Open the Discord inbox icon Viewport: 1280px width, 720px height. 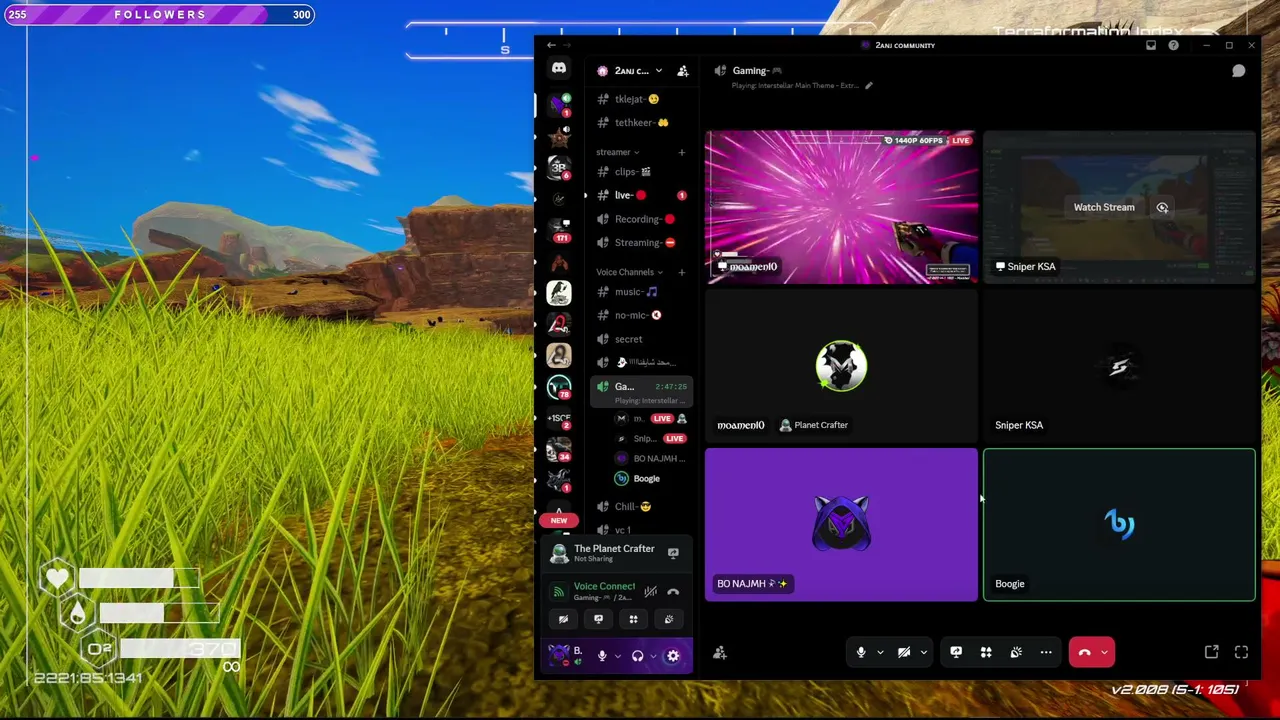click(1151, 45)
